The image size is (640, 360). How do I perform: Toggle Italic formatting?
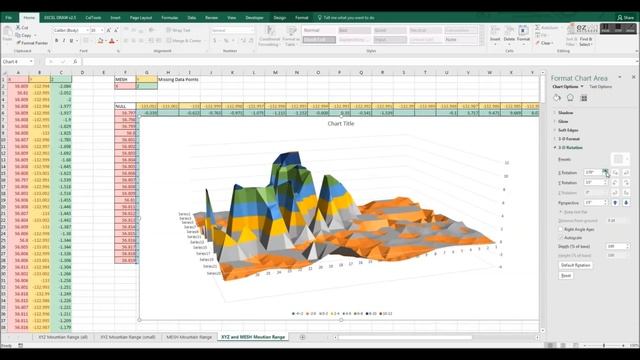64,41
